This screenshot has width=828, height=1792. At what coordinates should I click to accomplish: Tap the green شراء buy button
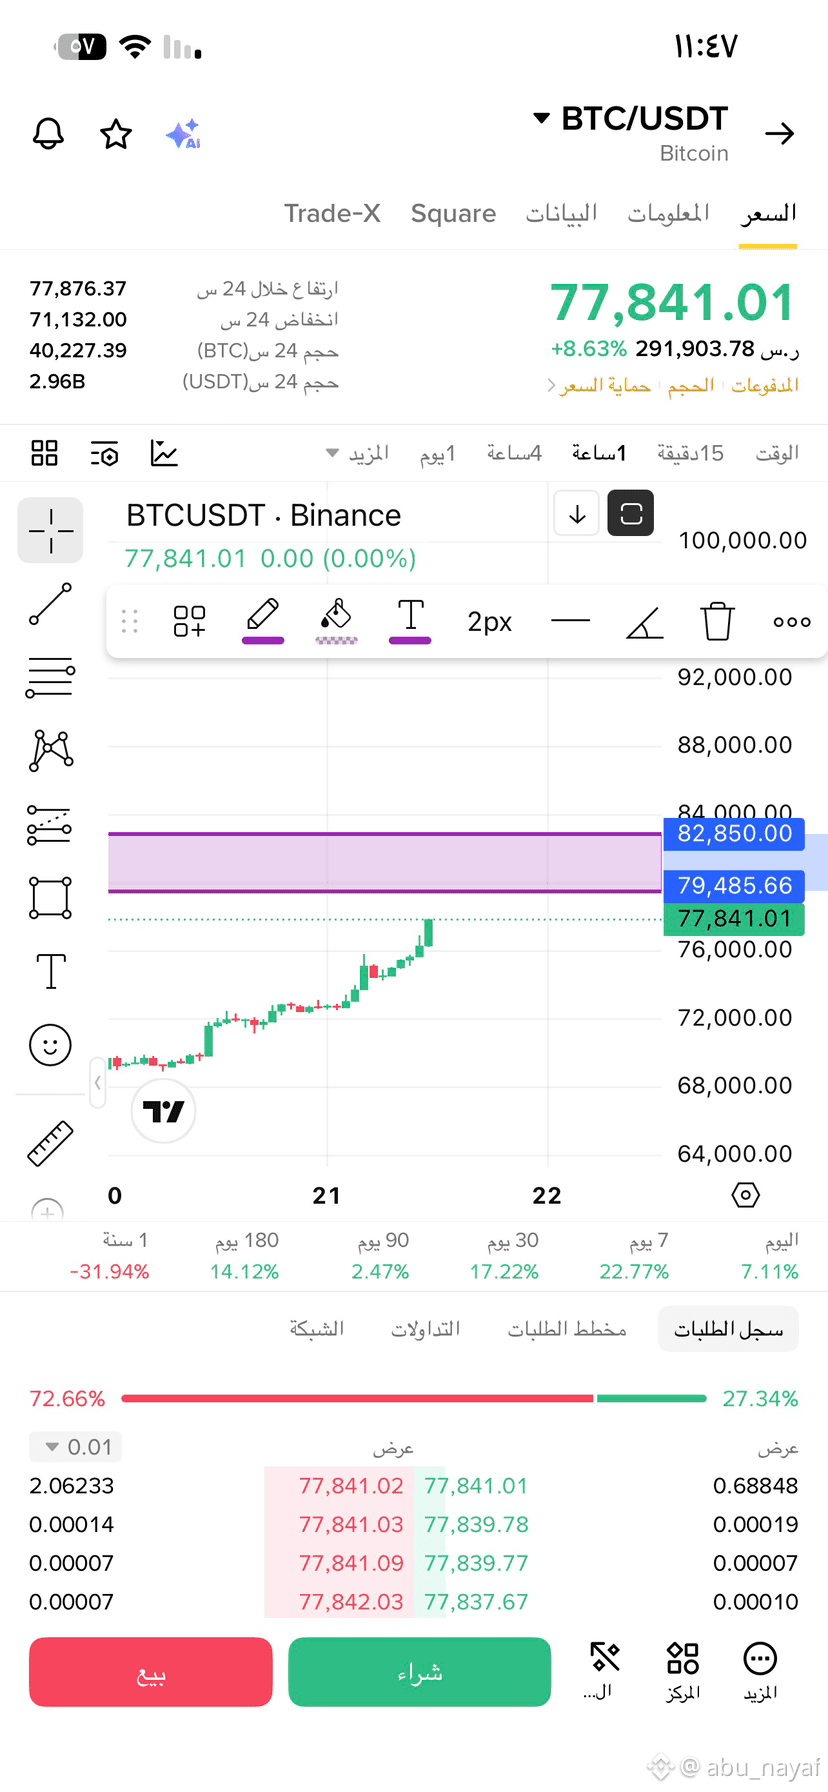pyautogui.click(x=419, y=1672)
